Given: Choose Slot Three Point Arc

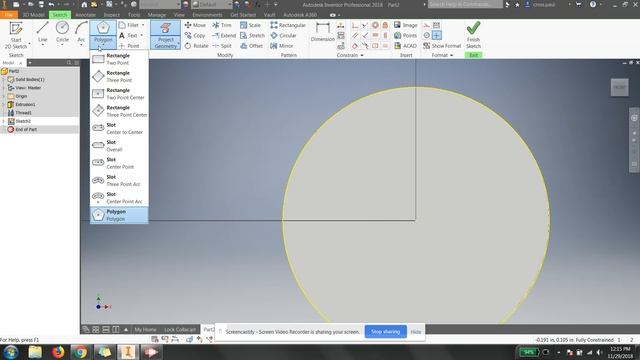Looking at the screenshot, I should point(119,180).
